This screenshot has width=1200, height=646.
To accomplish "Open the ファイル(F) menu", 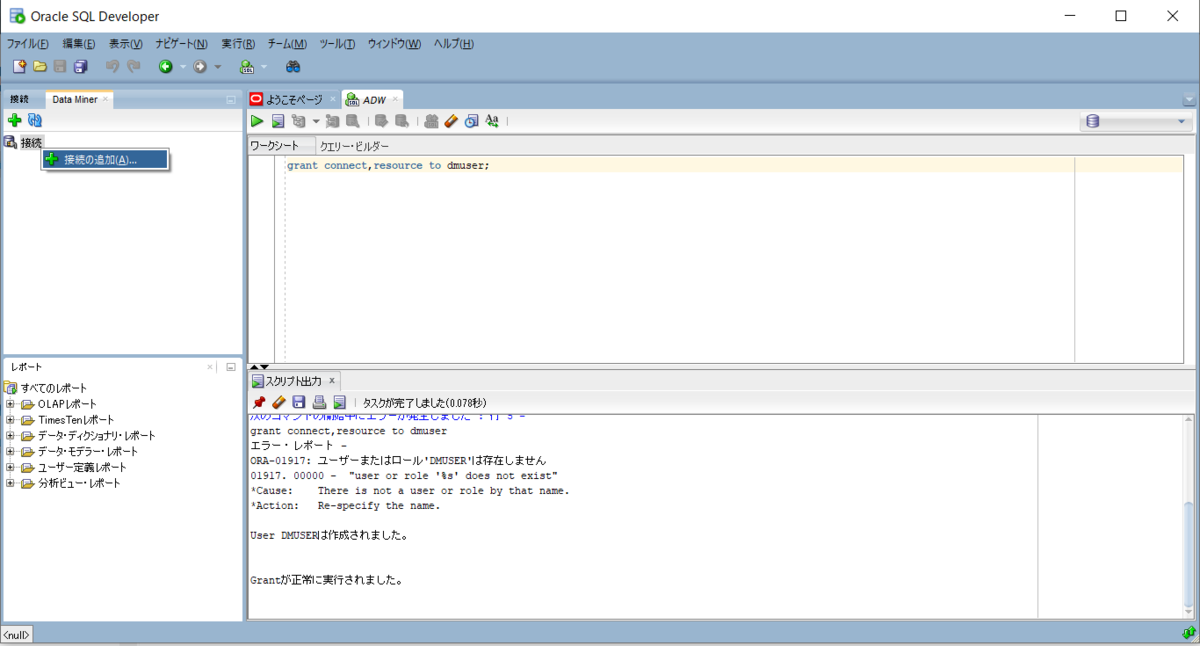I will coord(28,44).
